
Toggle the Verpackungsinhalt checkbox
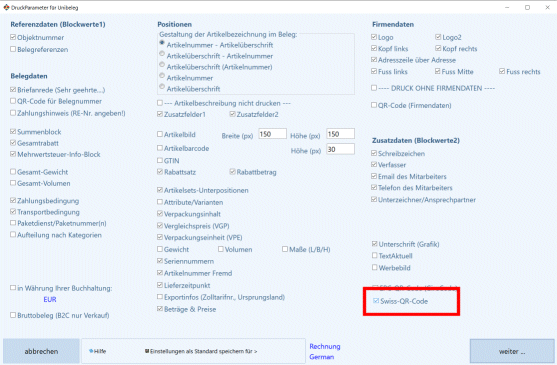coord(160,214)
